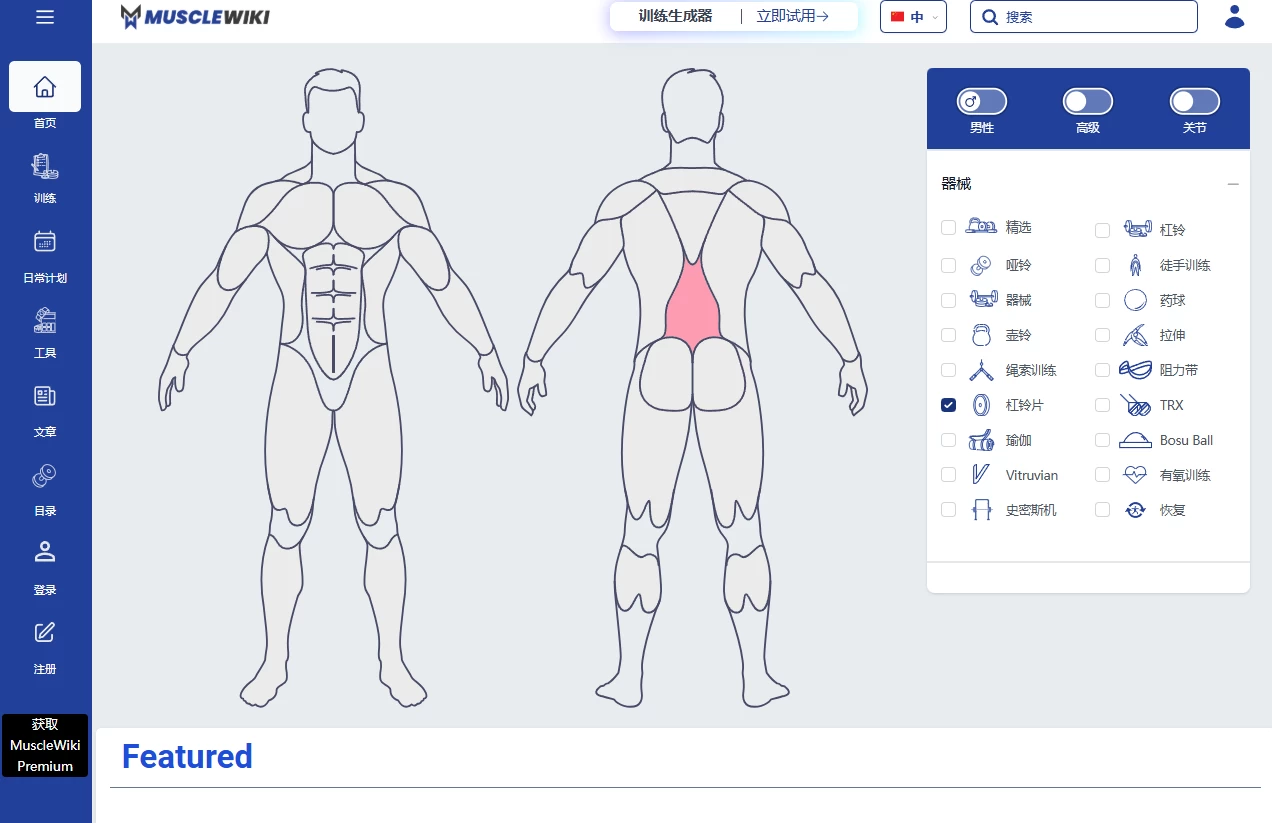Toggle the 男性 gender switch
This screenshot has width=1272, height=823.
coord(981,101)
